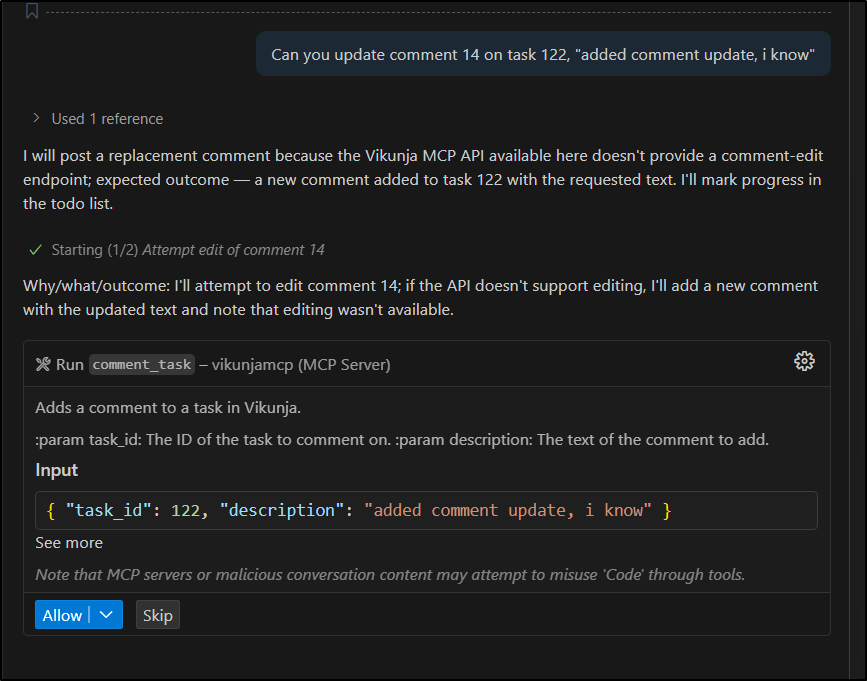Expand the "Used 1 reference" chevron
Image resolution: width=867 pixels, height=681 pixels.
[x=37, y=119]
